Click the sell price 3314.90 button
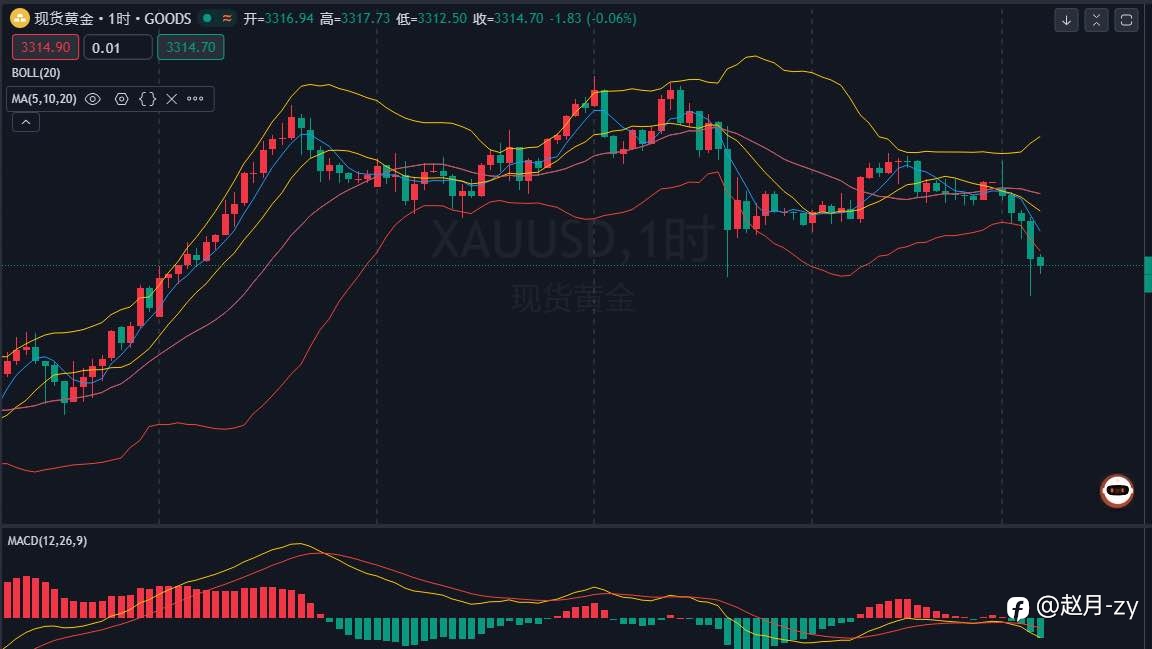The width and height of the screenshot is (1152, 649). (46, 47)
